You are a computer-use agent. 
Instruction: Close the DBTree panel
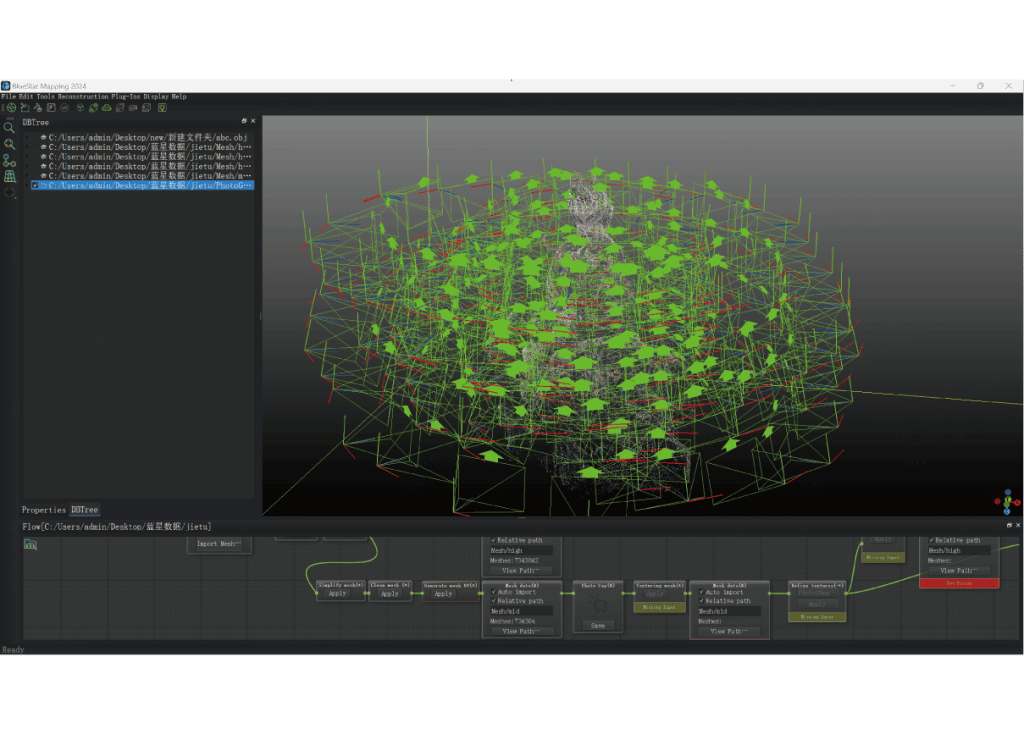coord(253,121)
